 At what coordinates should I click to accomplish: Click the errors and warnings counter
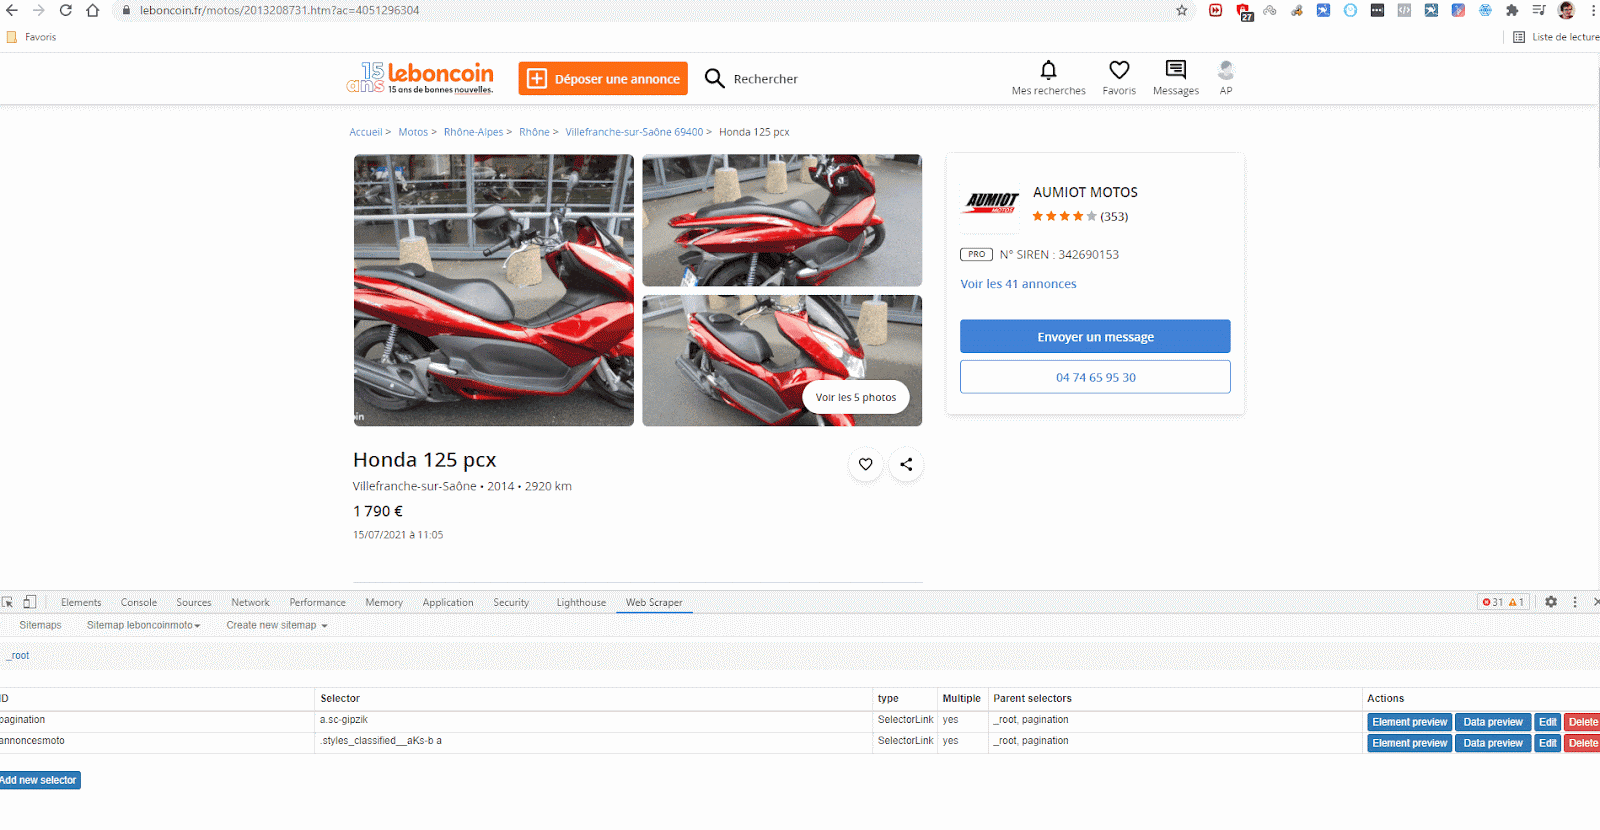[x=1503, y=602]
